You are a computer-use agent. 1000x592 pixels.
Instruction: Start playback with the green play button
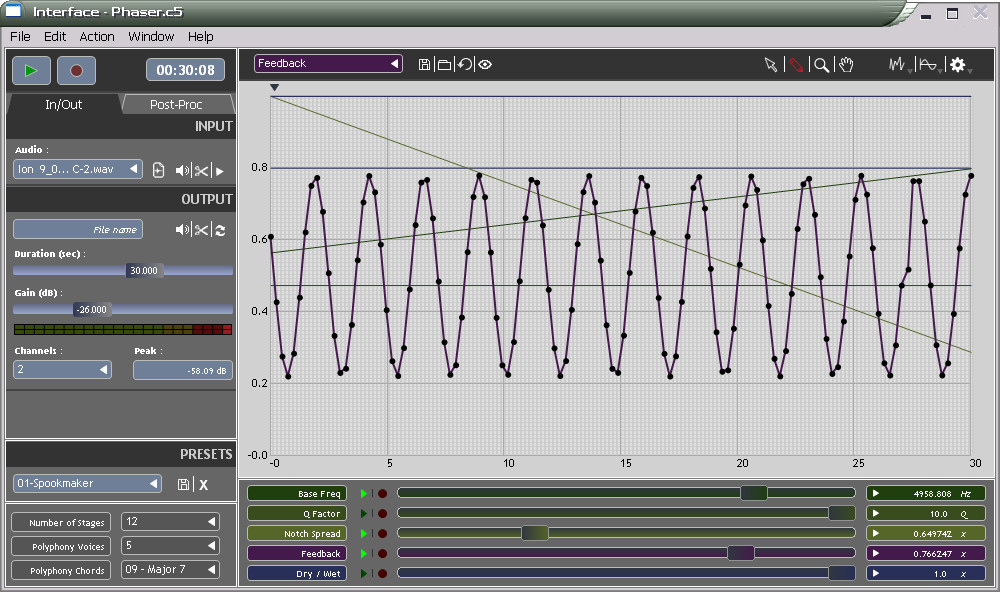[x=31, y=70]
